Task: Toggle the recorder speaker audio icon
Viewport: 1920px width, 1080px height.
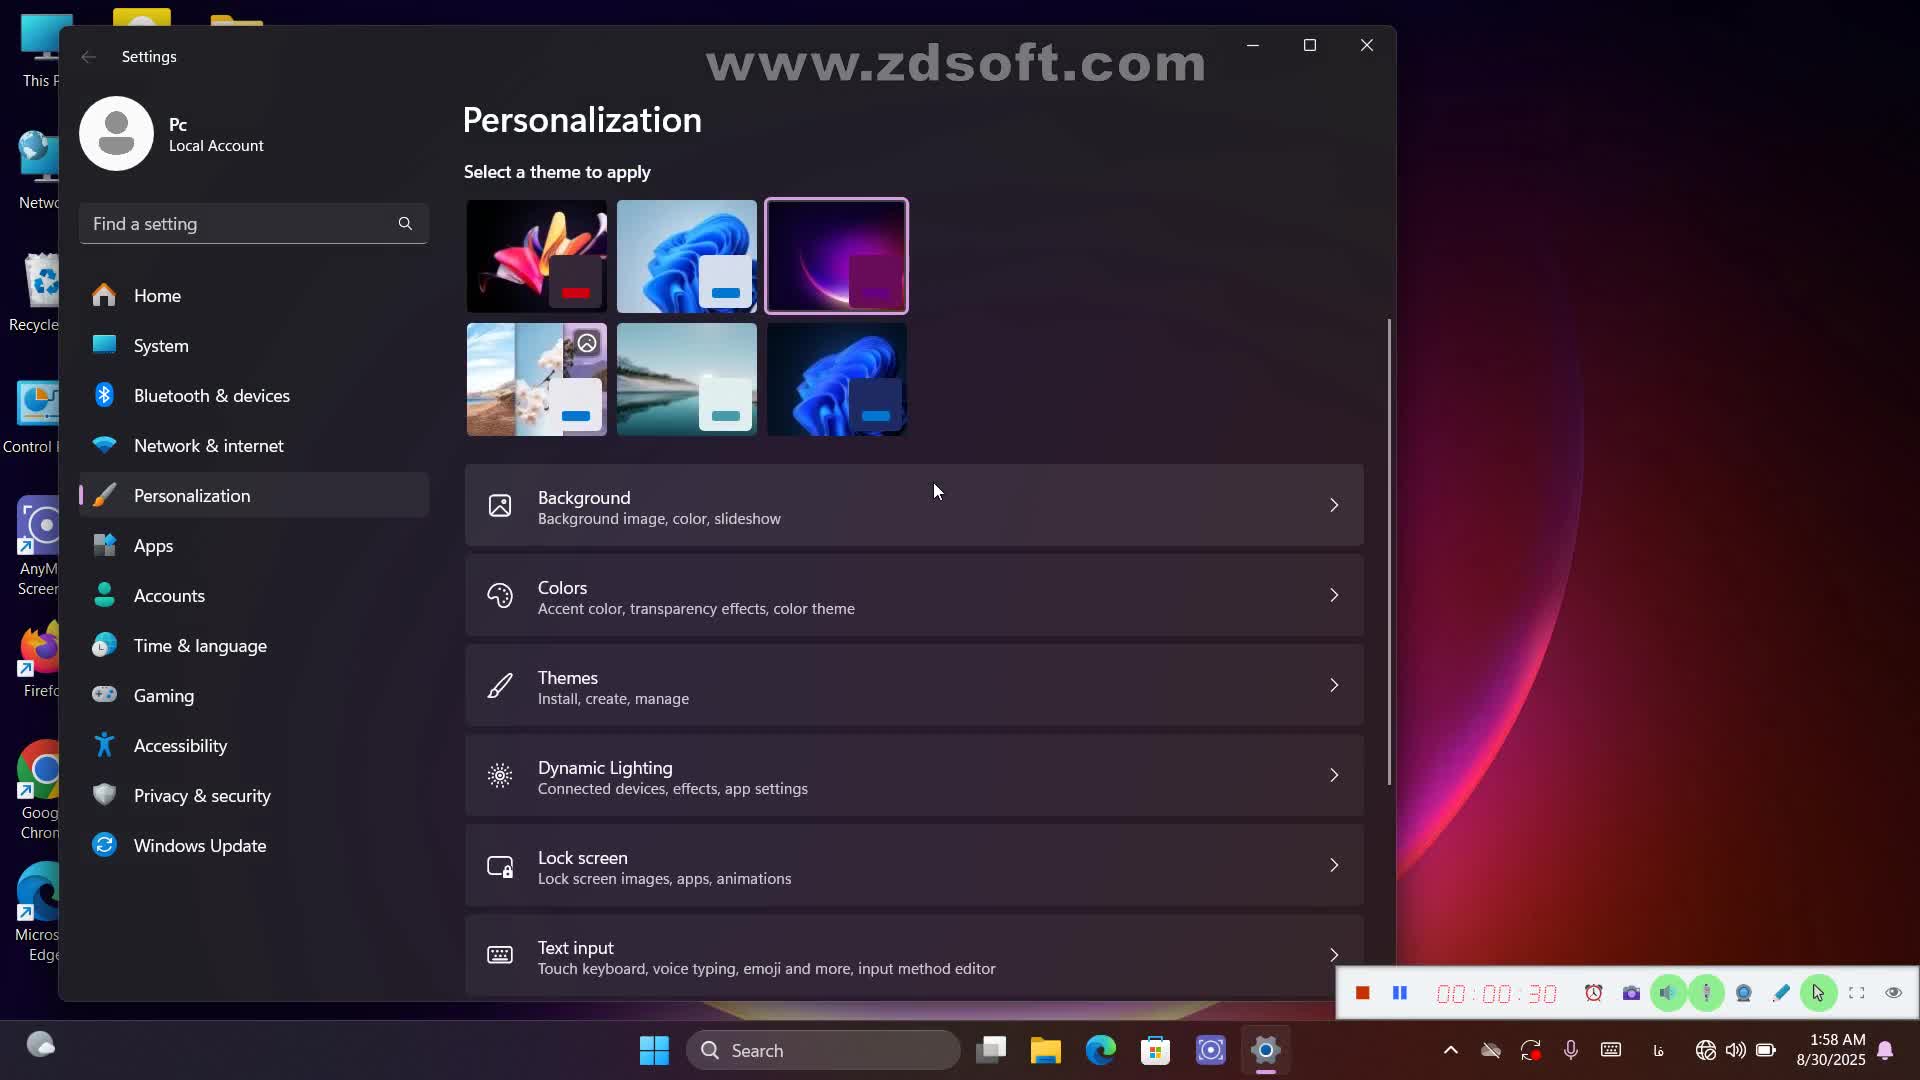Action: point(1668,993)
